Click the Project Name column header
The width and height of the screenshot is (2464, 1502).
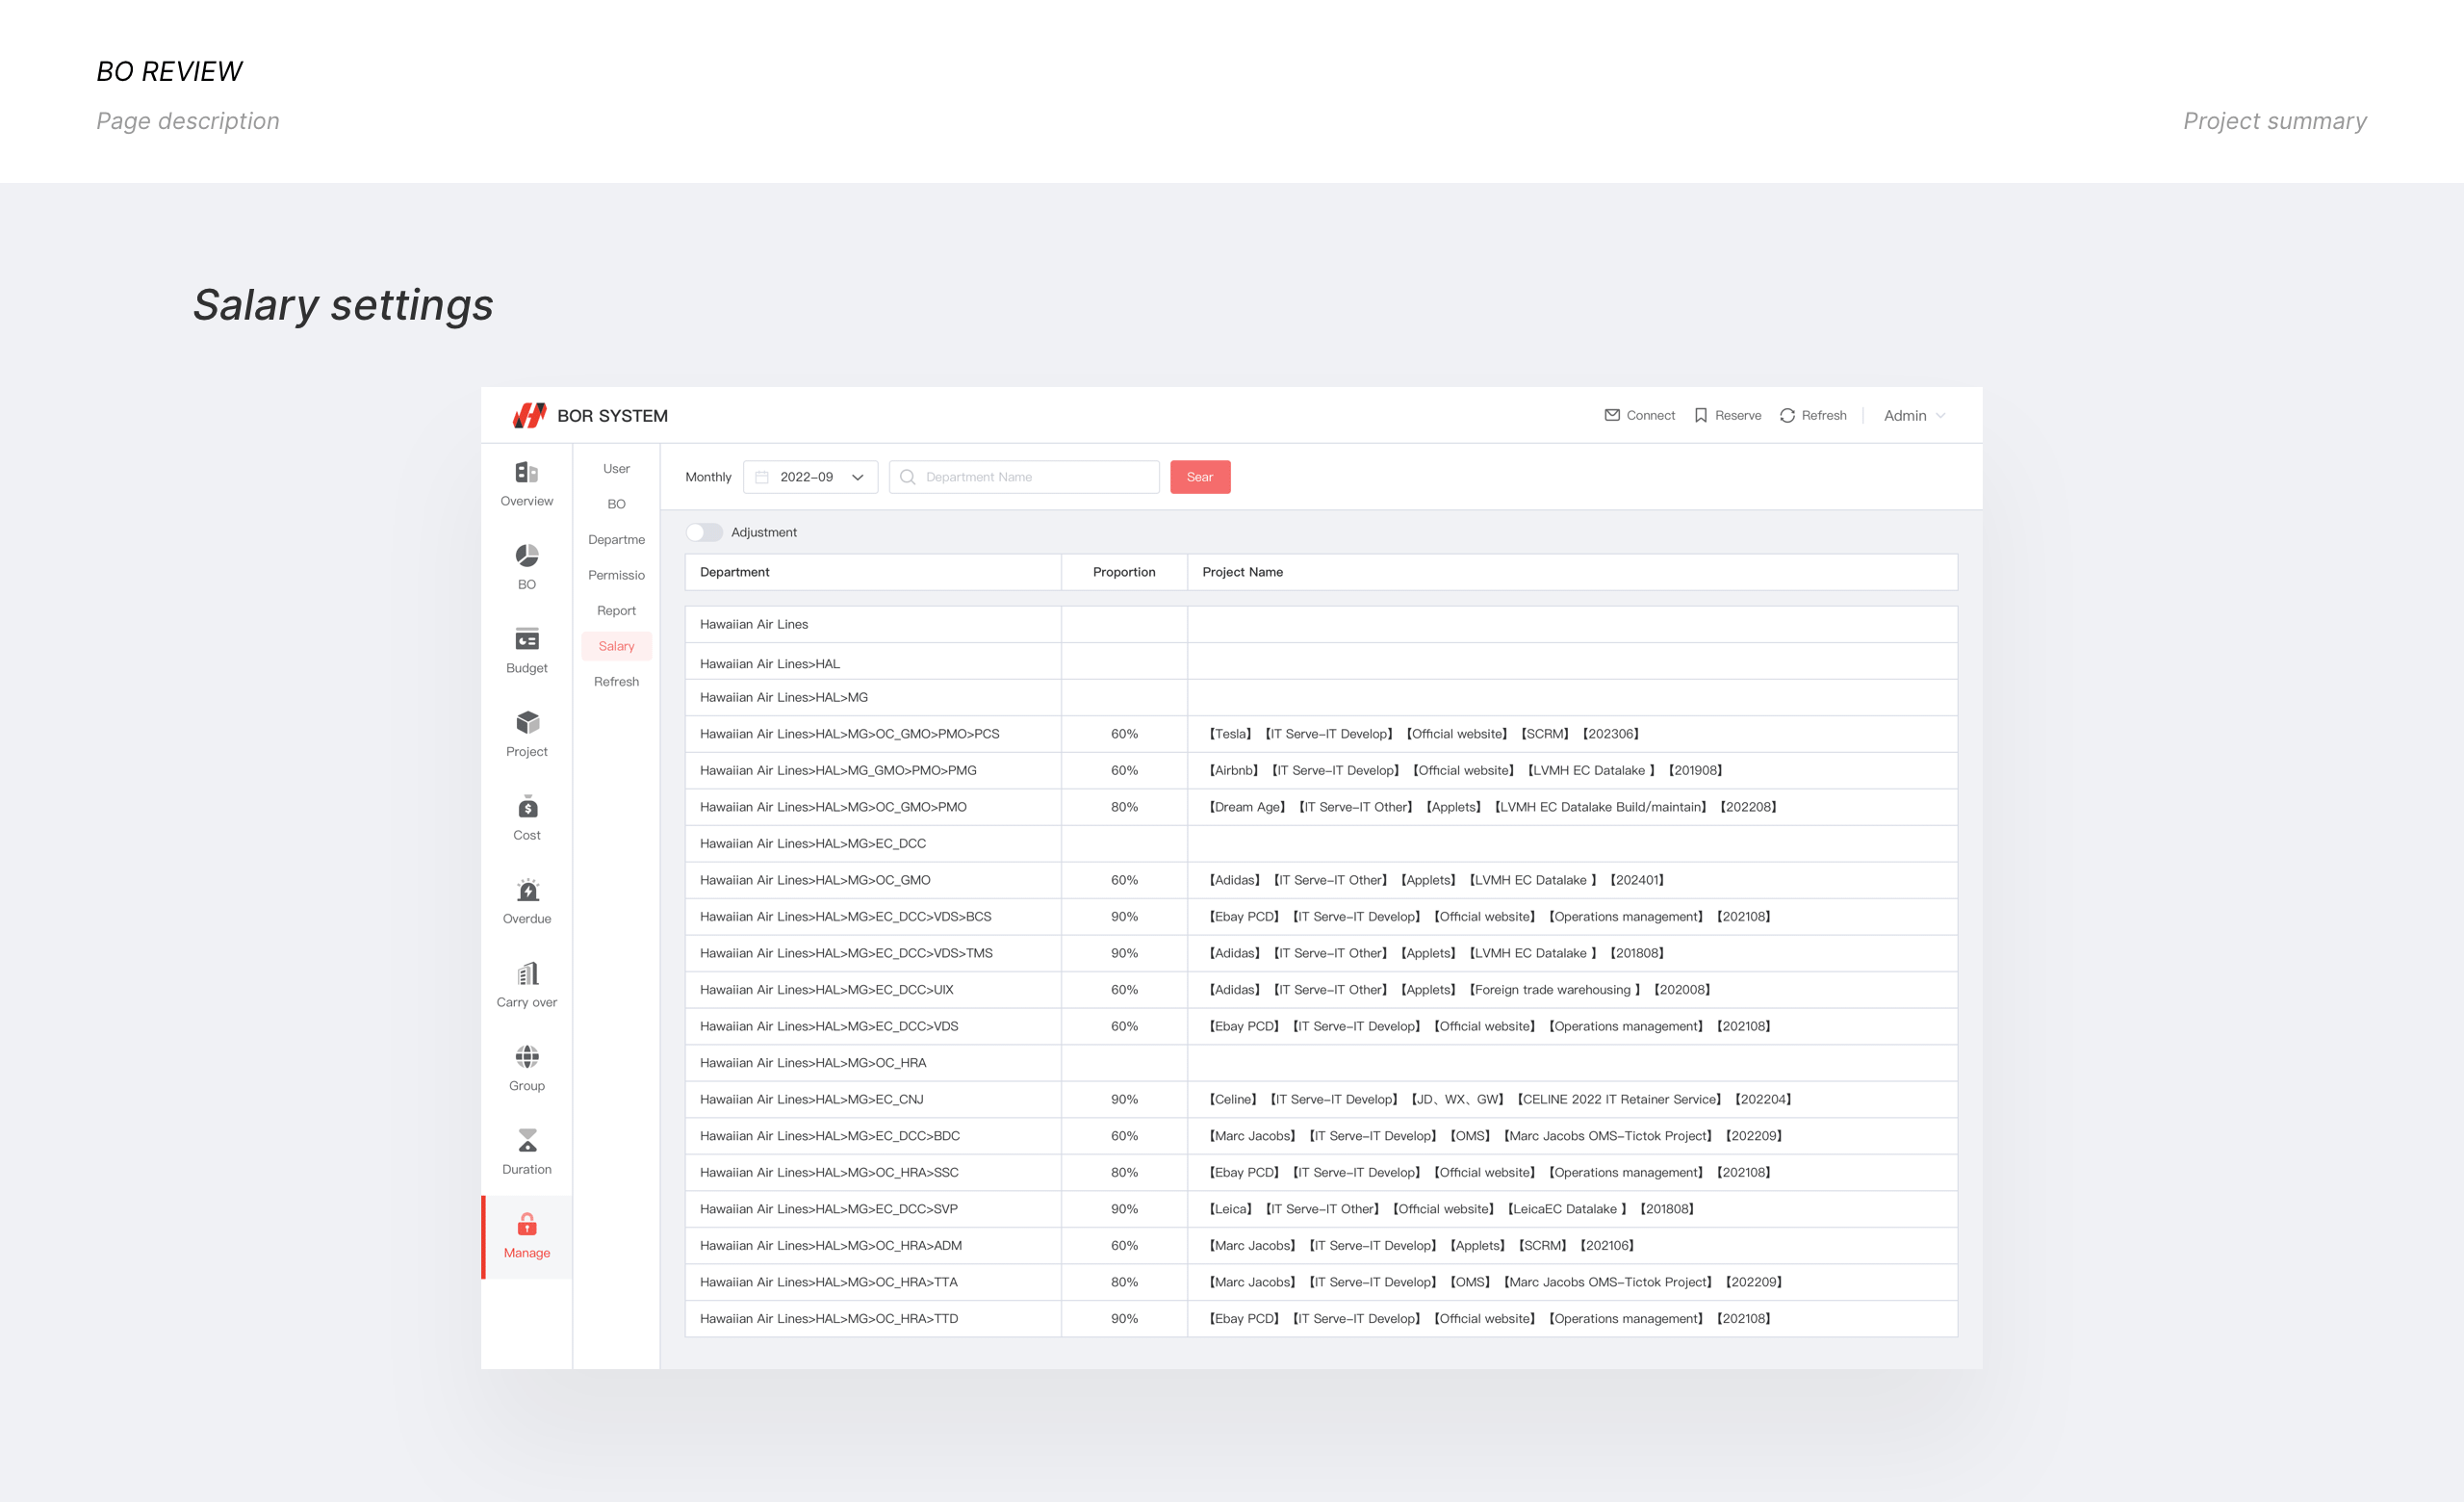coord(1572,572)
